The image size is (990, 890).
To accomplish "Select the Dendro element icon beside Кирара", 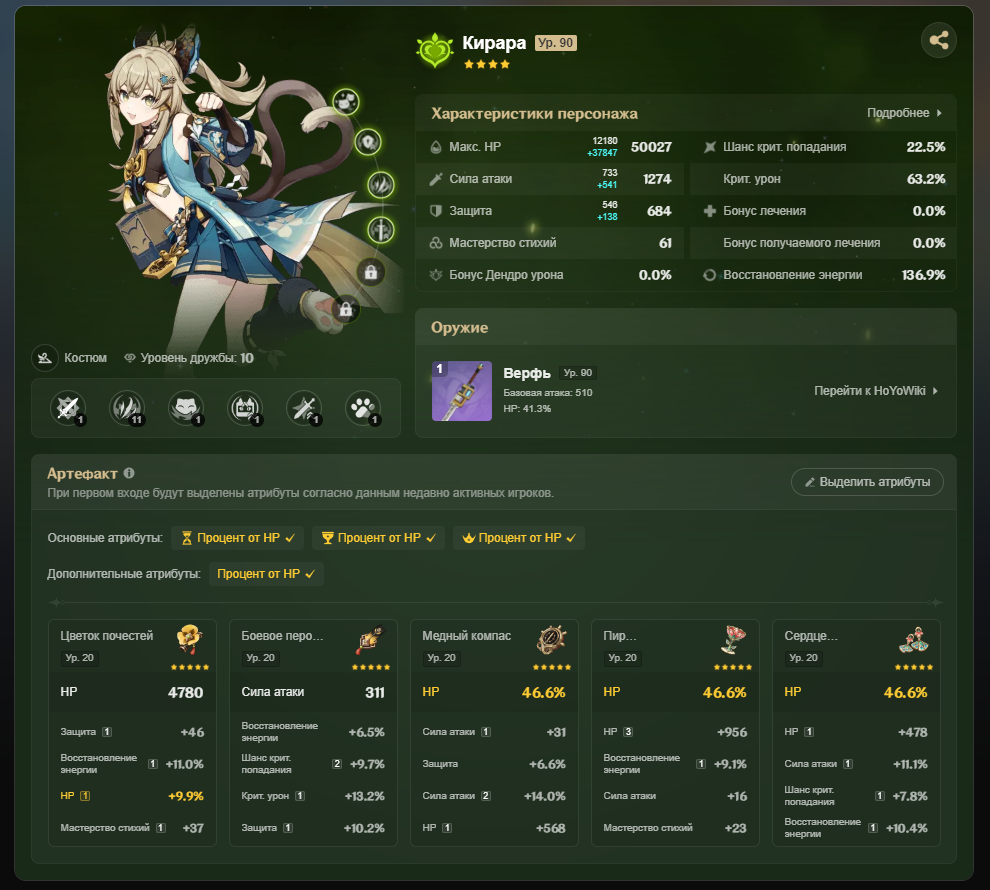I will 435,50.
